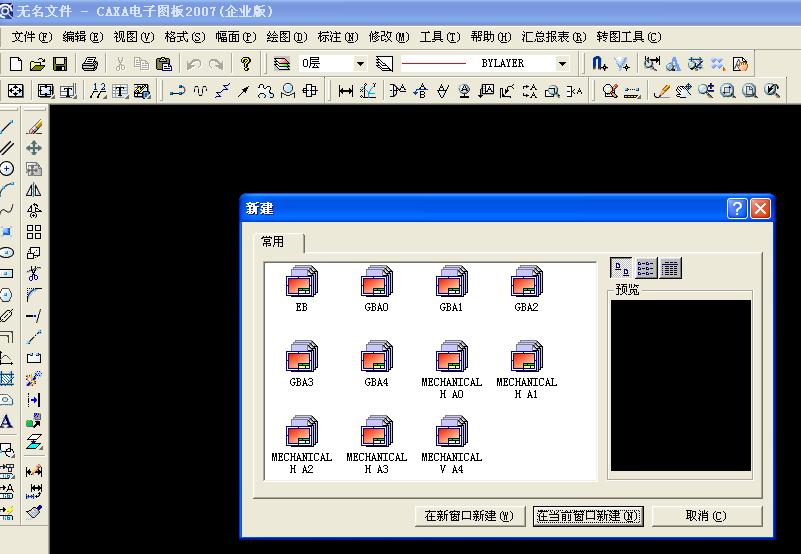Screen dimensions: 801x554
Task: Select the Array tool grid icon
Action: [34, 232]
